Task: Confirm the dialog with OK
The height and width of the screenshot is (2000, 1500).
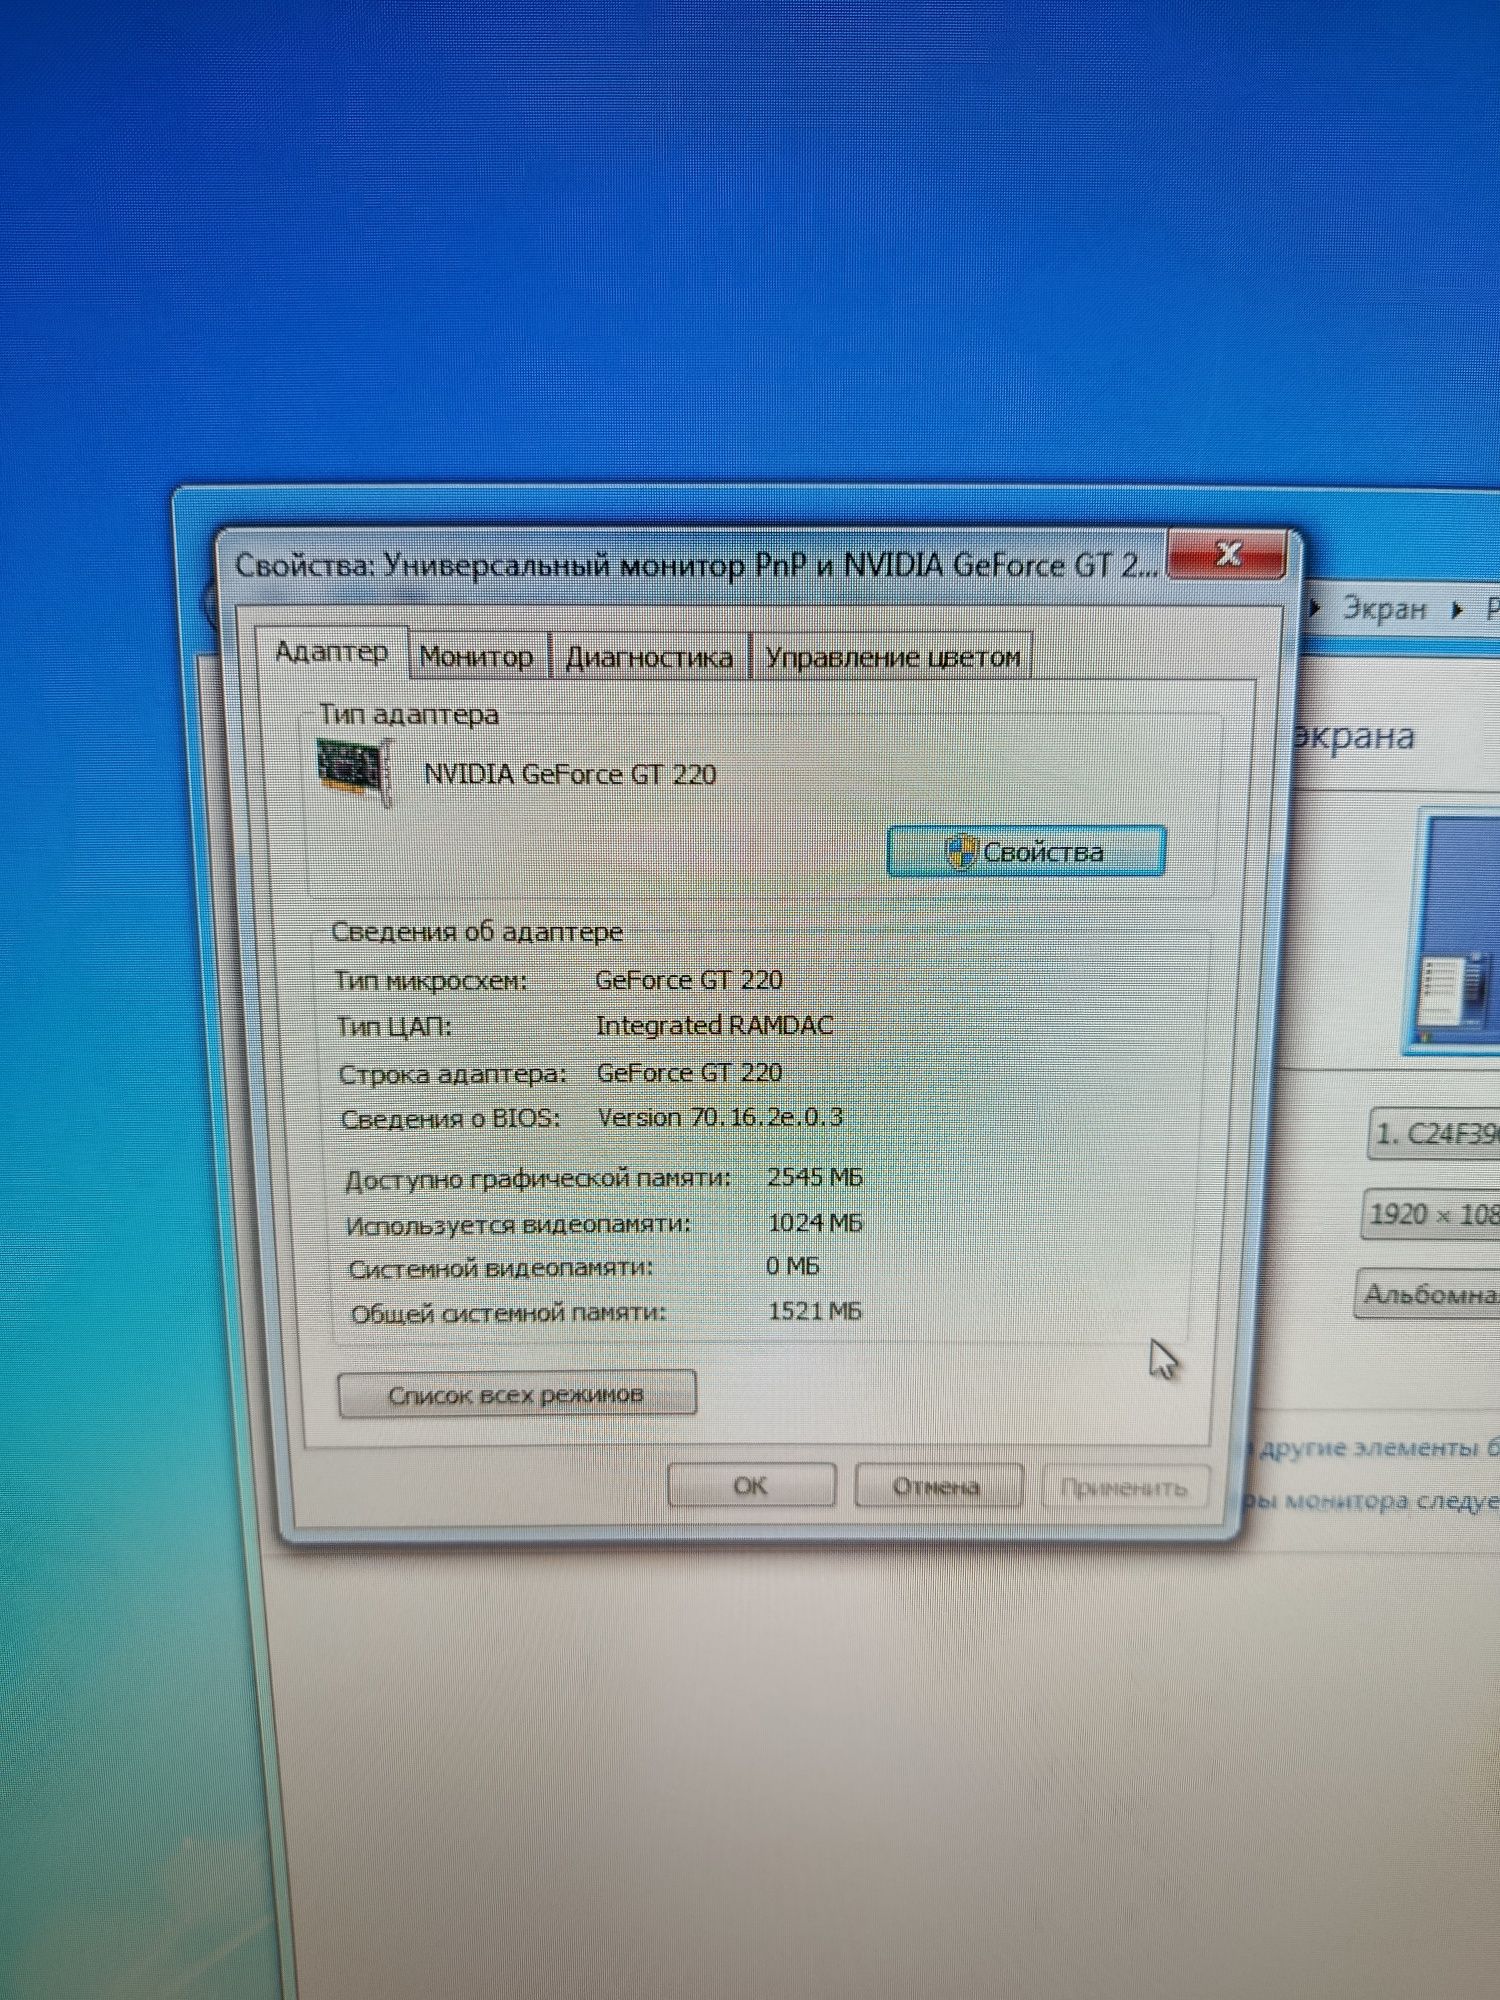Action: [x=751, y=1486]
